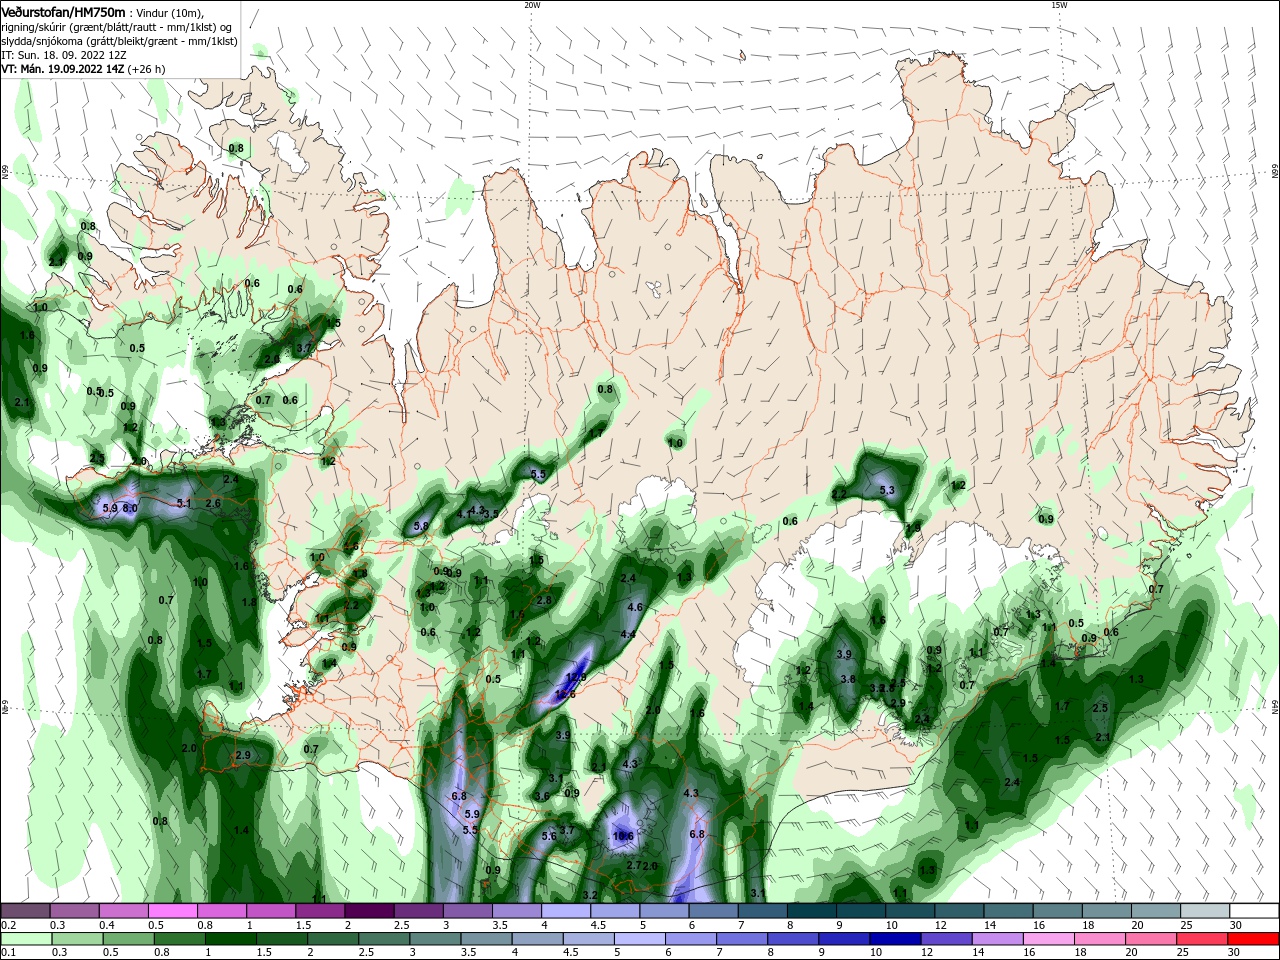Click the palest green first swatch in the bottom legend
The image size is (1280, 960).
26,939
